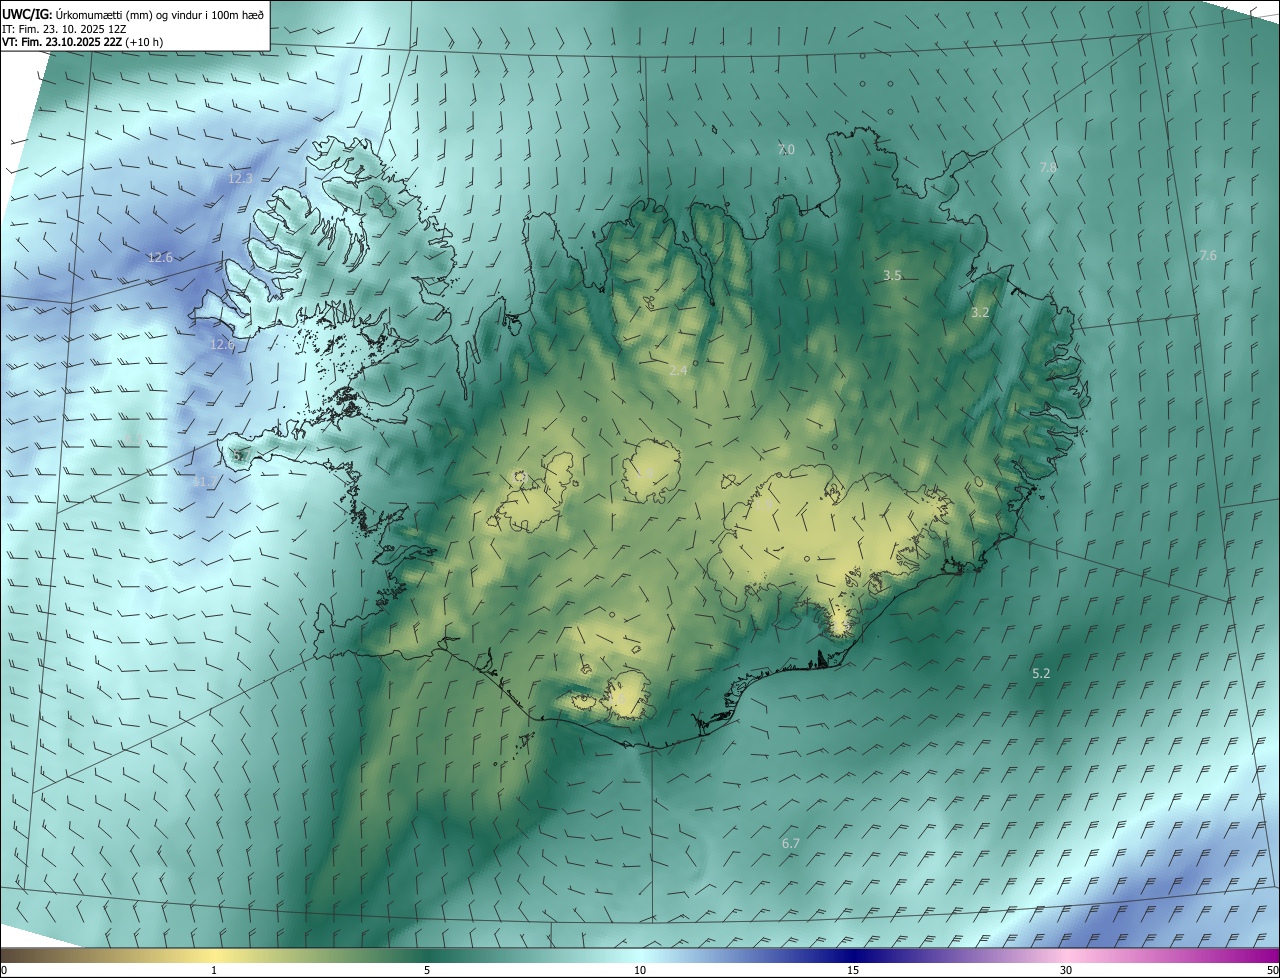Click the valid time line 'VT: Fim. 23.10.2025 22Z (+10 h)'
1280x978 pixels.
pyautogui.click(x=83, y=42)
